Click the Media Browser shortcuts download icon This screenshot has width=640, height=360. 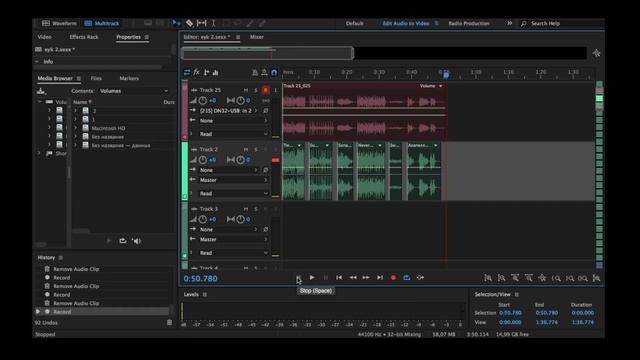41,91
